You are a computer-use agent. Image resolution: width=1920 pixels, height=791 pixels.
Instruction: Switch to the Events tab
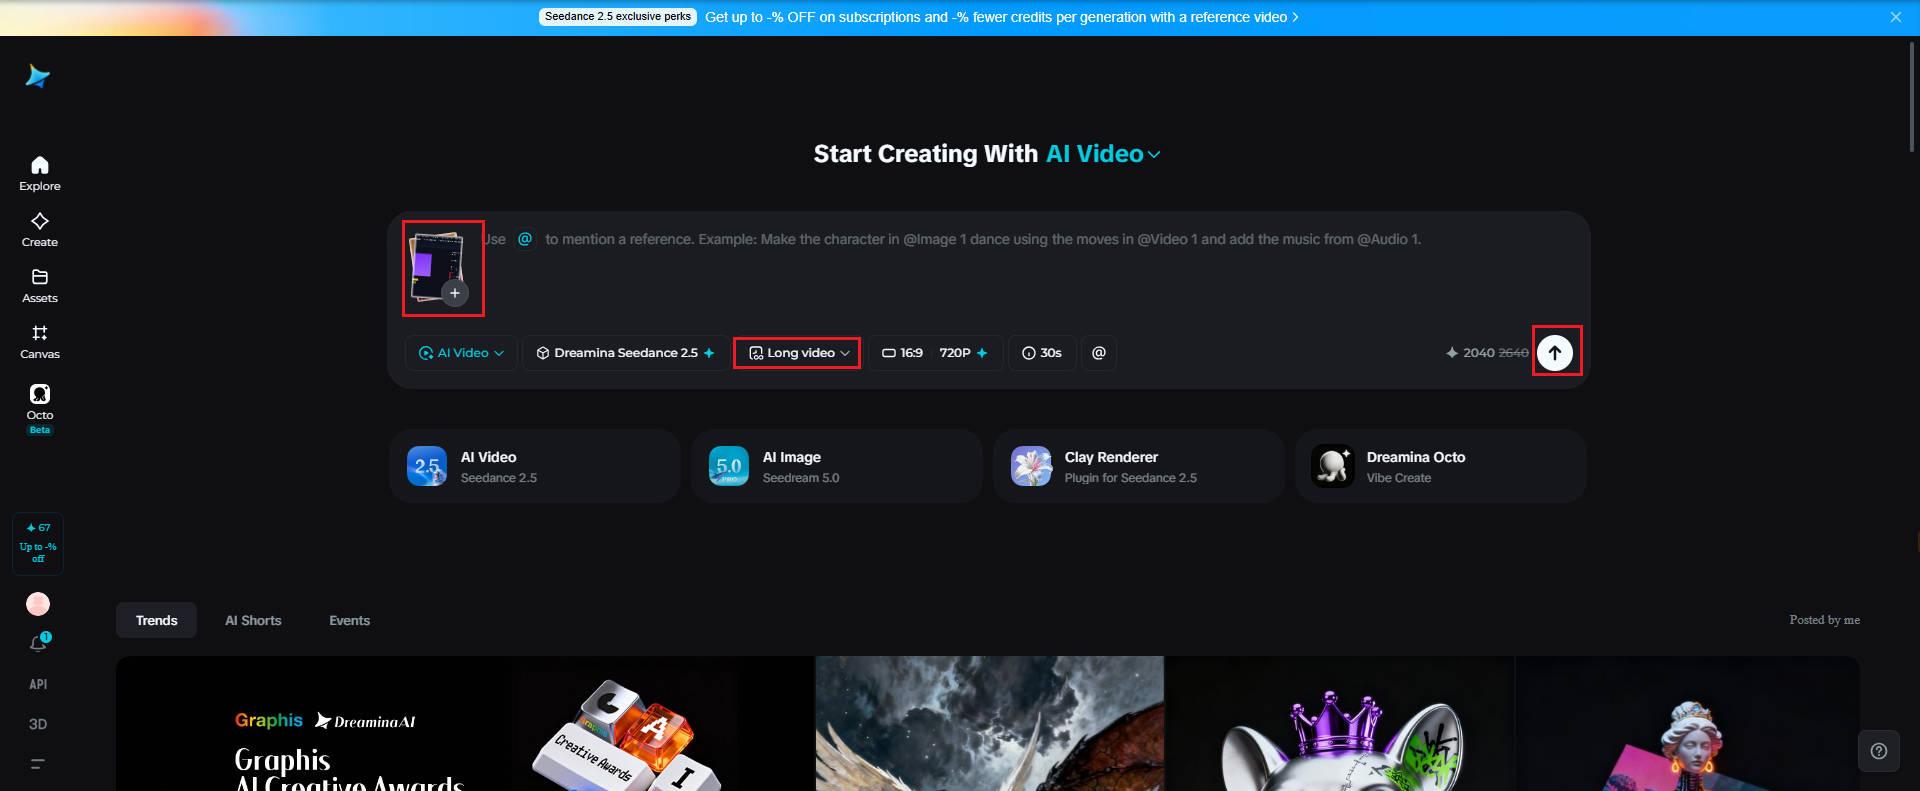[349, 620]
